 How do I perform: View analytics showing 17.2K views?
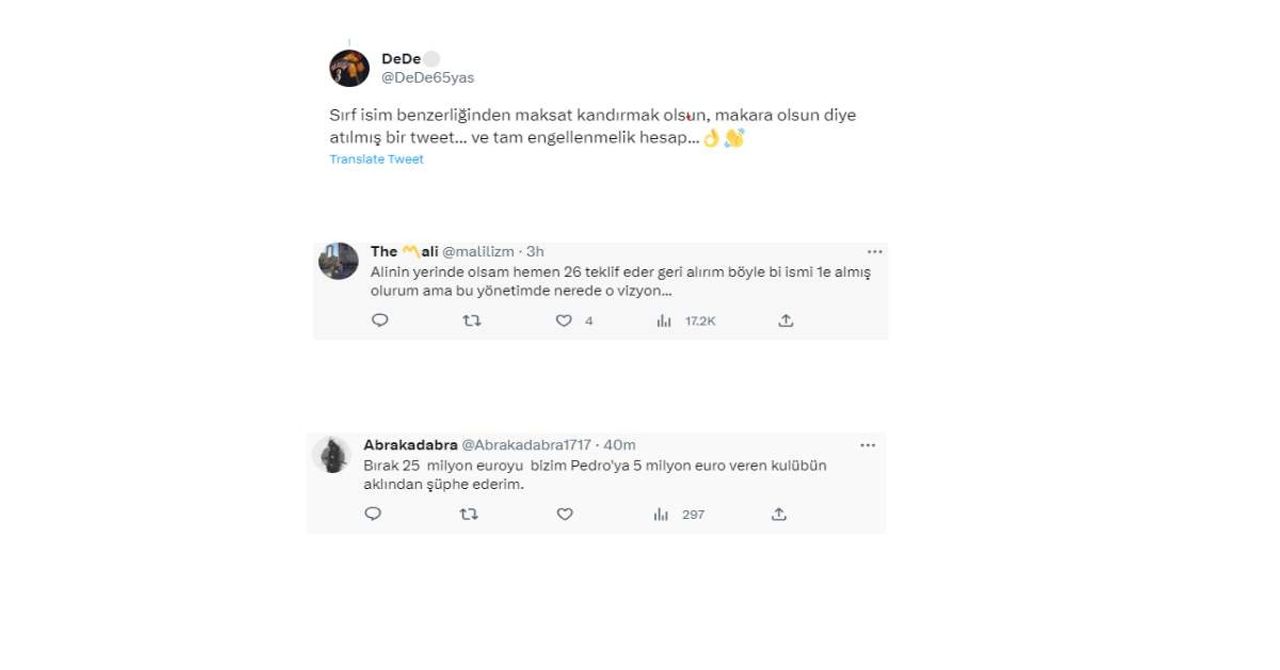click(686, 321)
